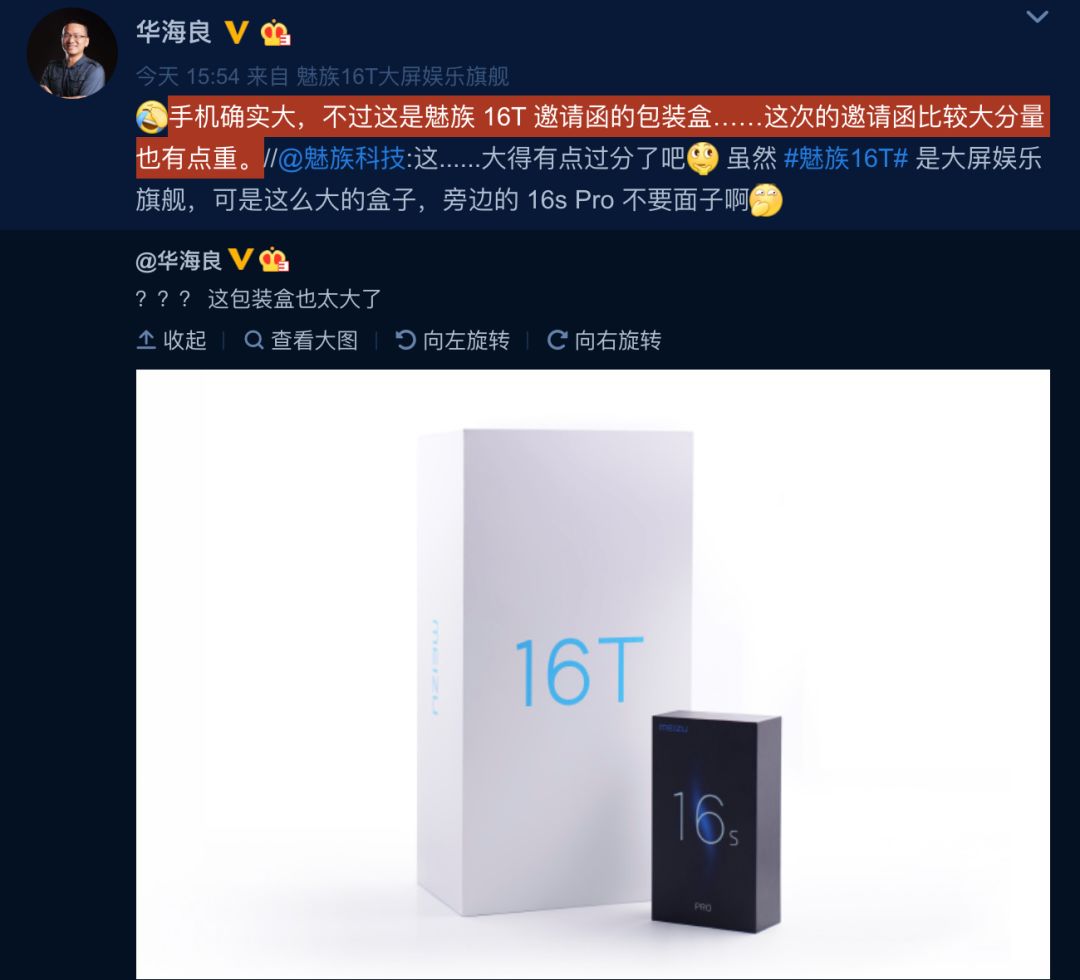This screenshot has width=1080, height=980.
Task: Open the 魅族16T大屏娱乐旗舰 source link
Action: tap(402, 76)
